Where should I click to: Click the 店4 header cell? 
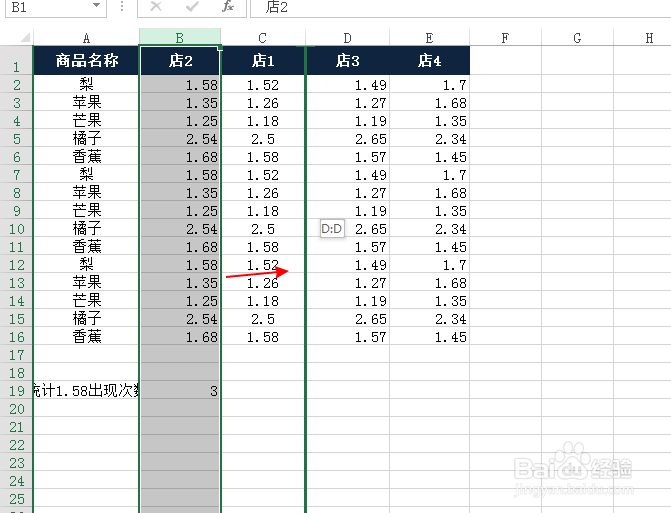point(430,61)
